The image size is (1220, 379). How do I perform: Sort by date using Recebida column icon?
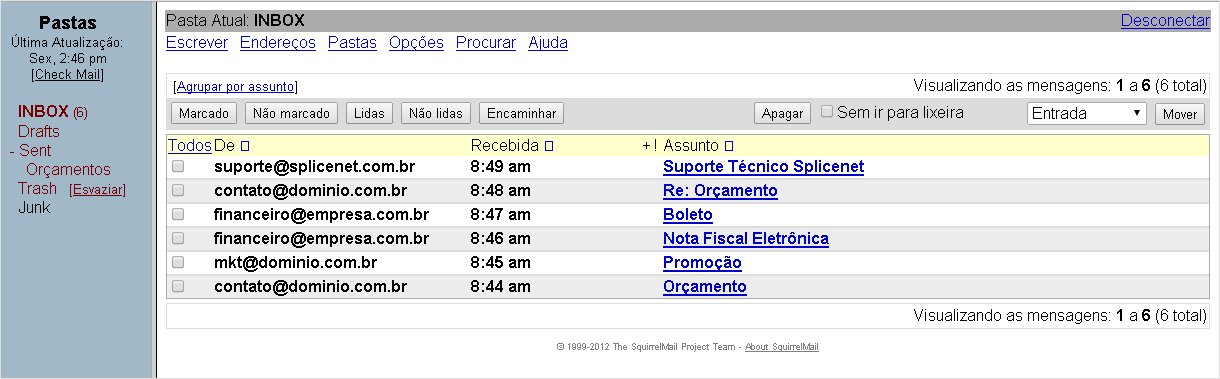[549, 146]
